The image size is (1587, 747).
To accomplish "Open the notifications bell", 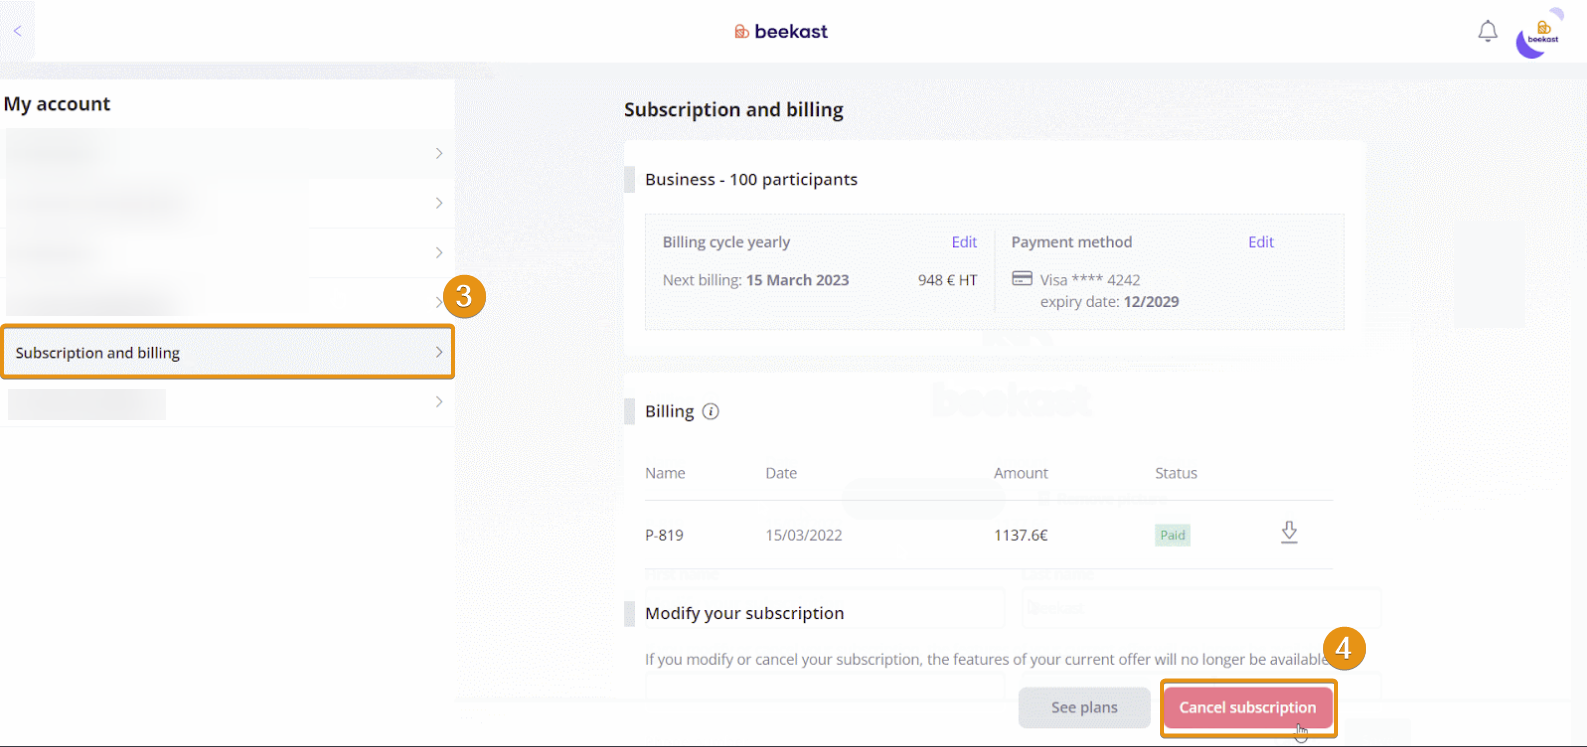I will pos(1487,32).
